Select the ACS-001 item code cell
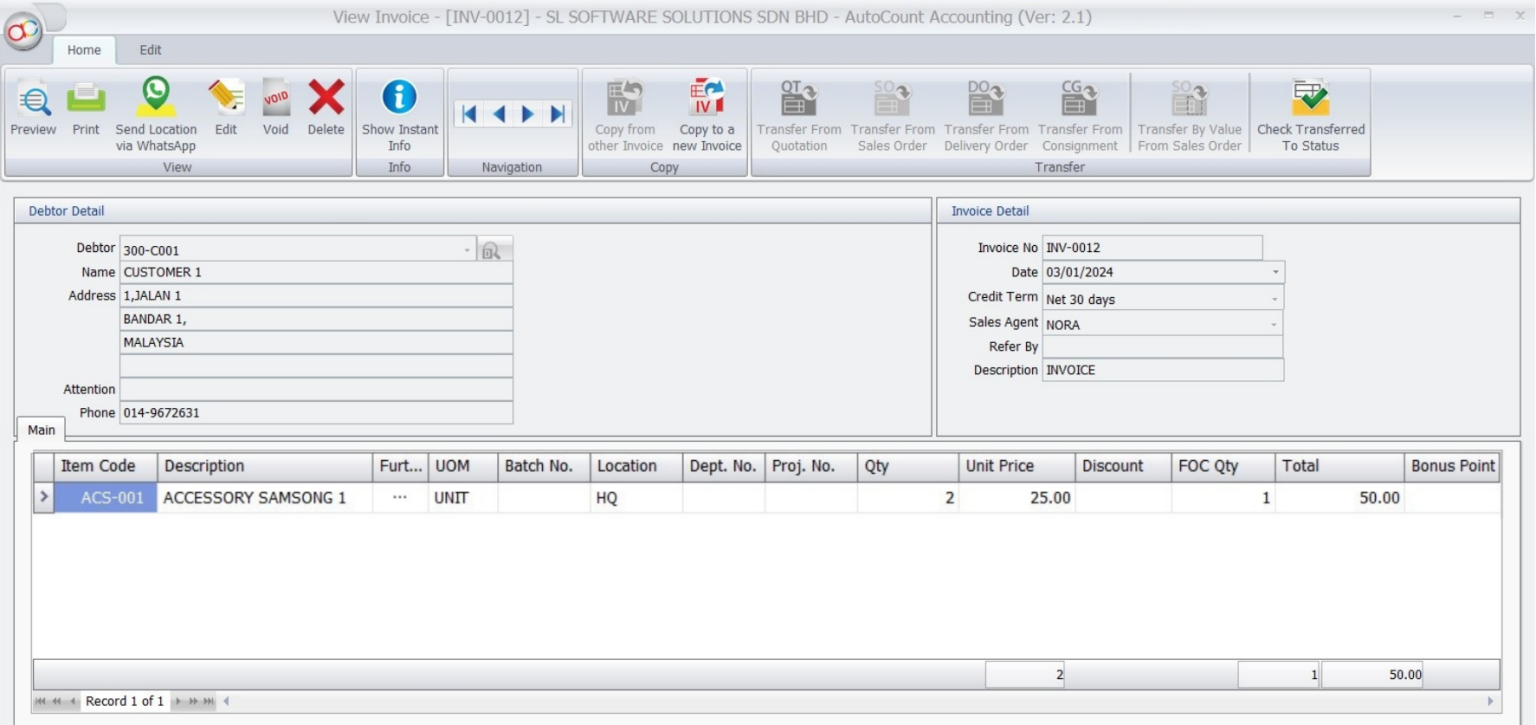This screenshot has height=725, width=1536. coord(106,498)
